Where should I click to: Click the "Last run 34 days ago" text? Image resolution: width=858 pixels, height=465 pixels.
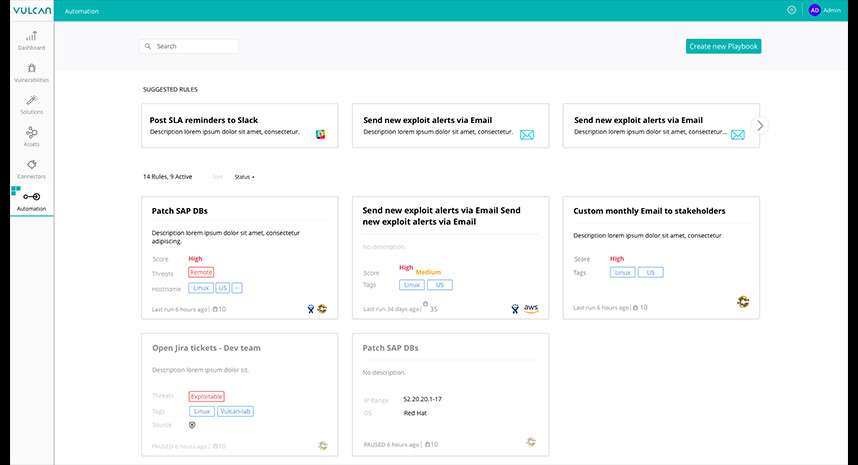click(391, 309)
